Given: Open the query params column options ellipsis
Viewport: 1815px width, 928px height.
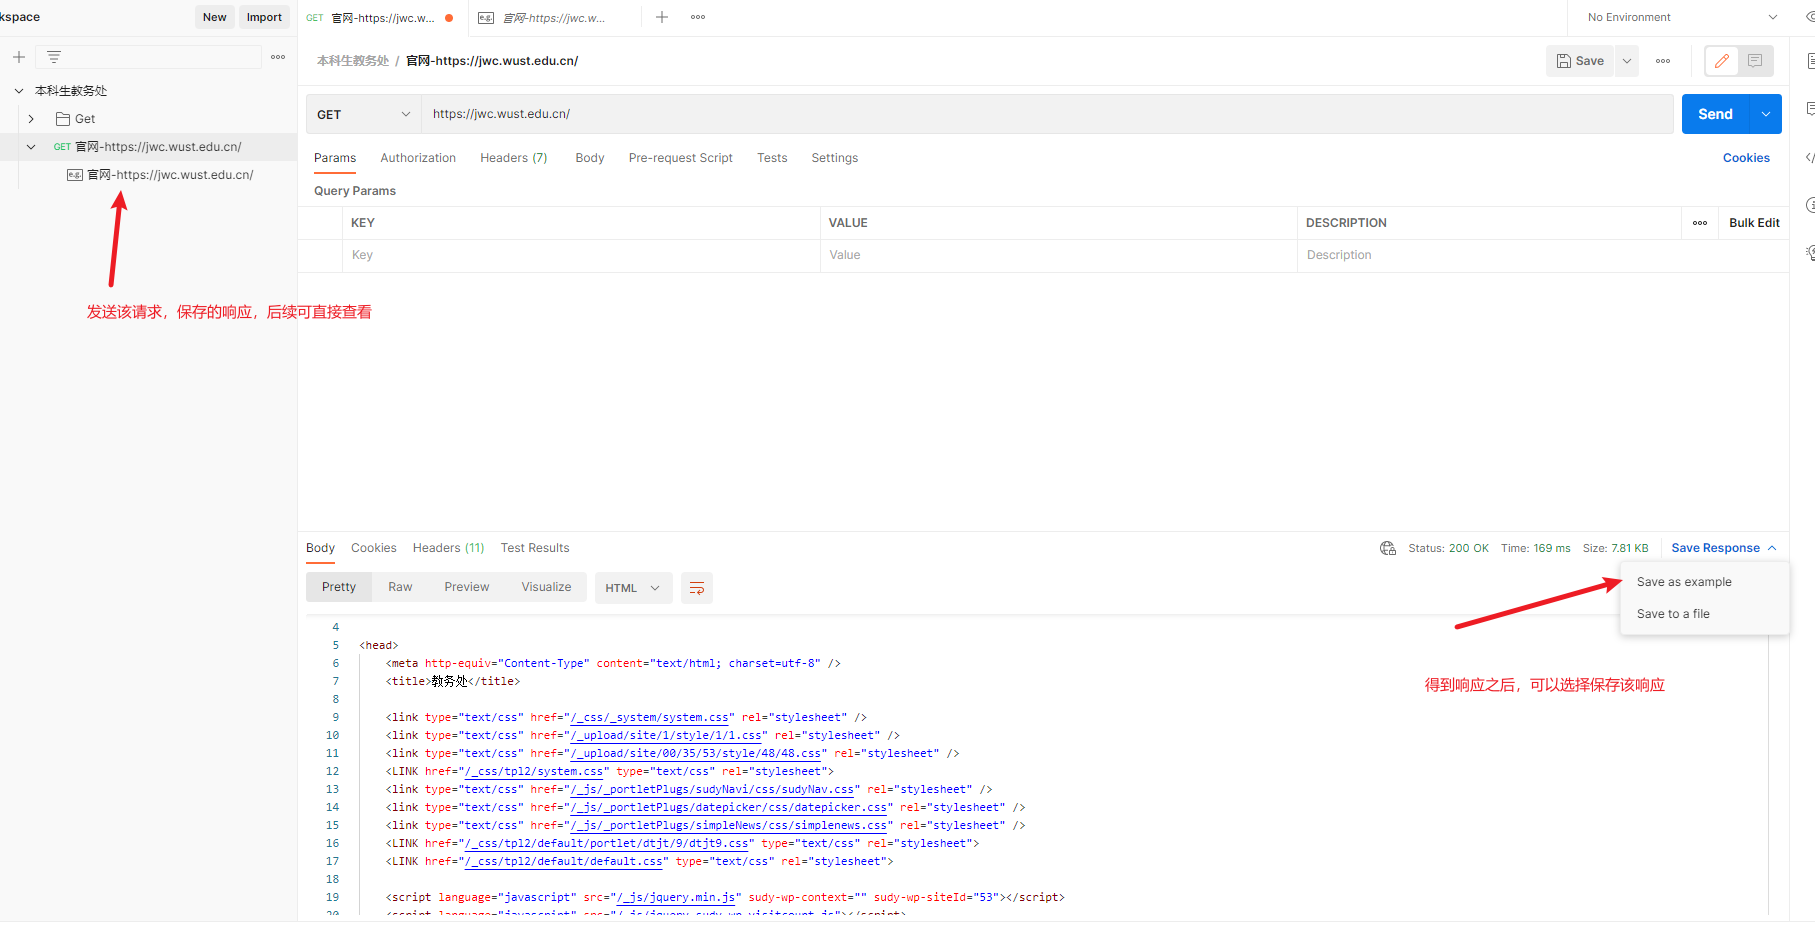Looking at the screenshot, I should tap(1700, 223).
